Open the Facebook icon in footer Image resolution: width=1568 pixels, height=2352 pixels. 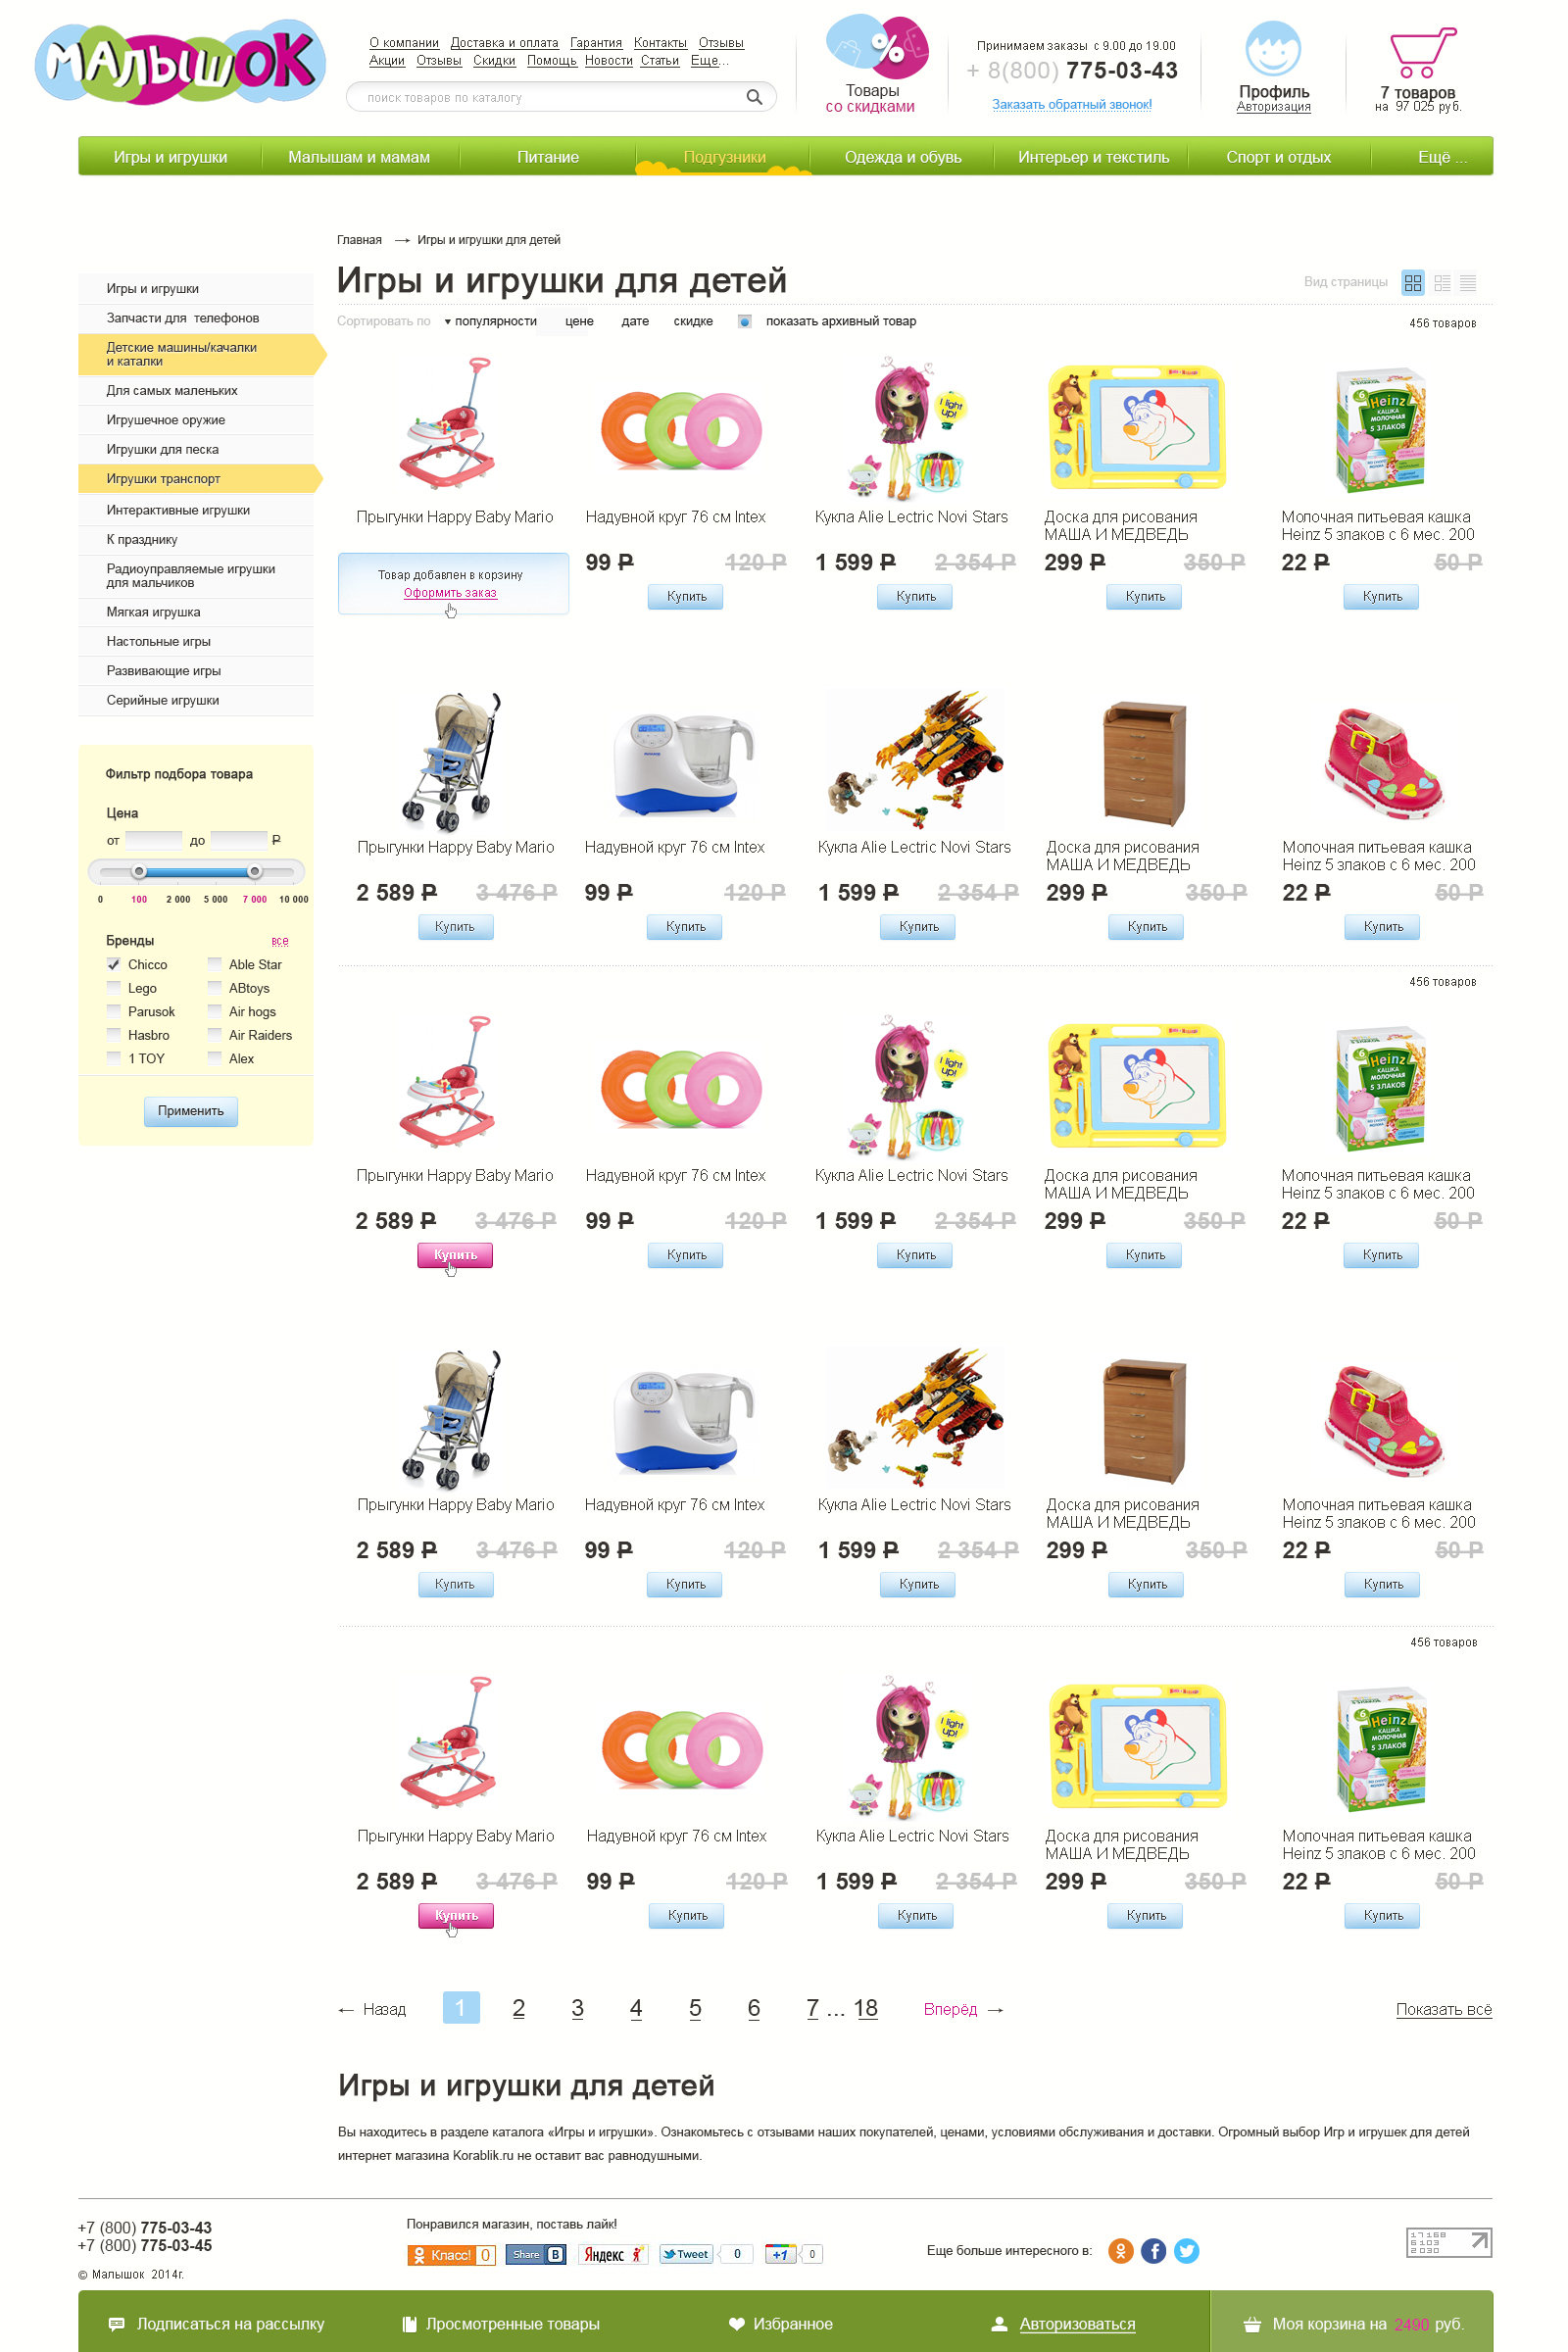pos(1153,2250)
